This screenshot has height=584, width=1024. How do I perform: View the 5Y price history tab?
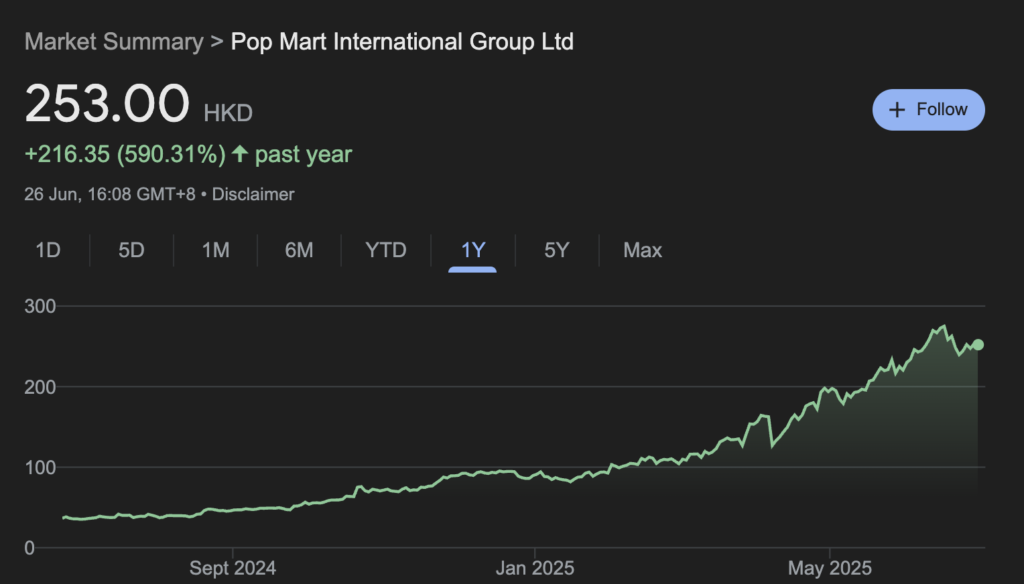click(556, 250)
